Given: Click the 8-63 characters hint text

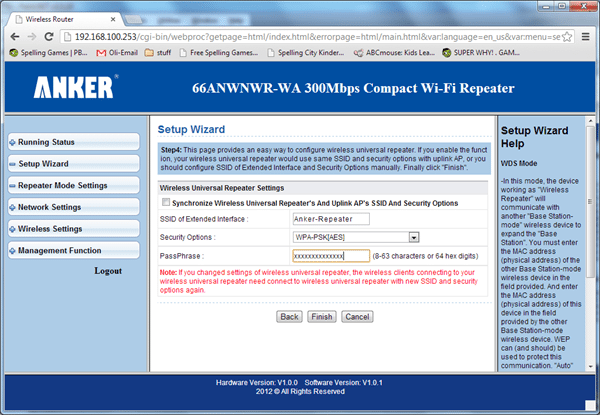Looking at the screenshot, I should pos(425,256).
